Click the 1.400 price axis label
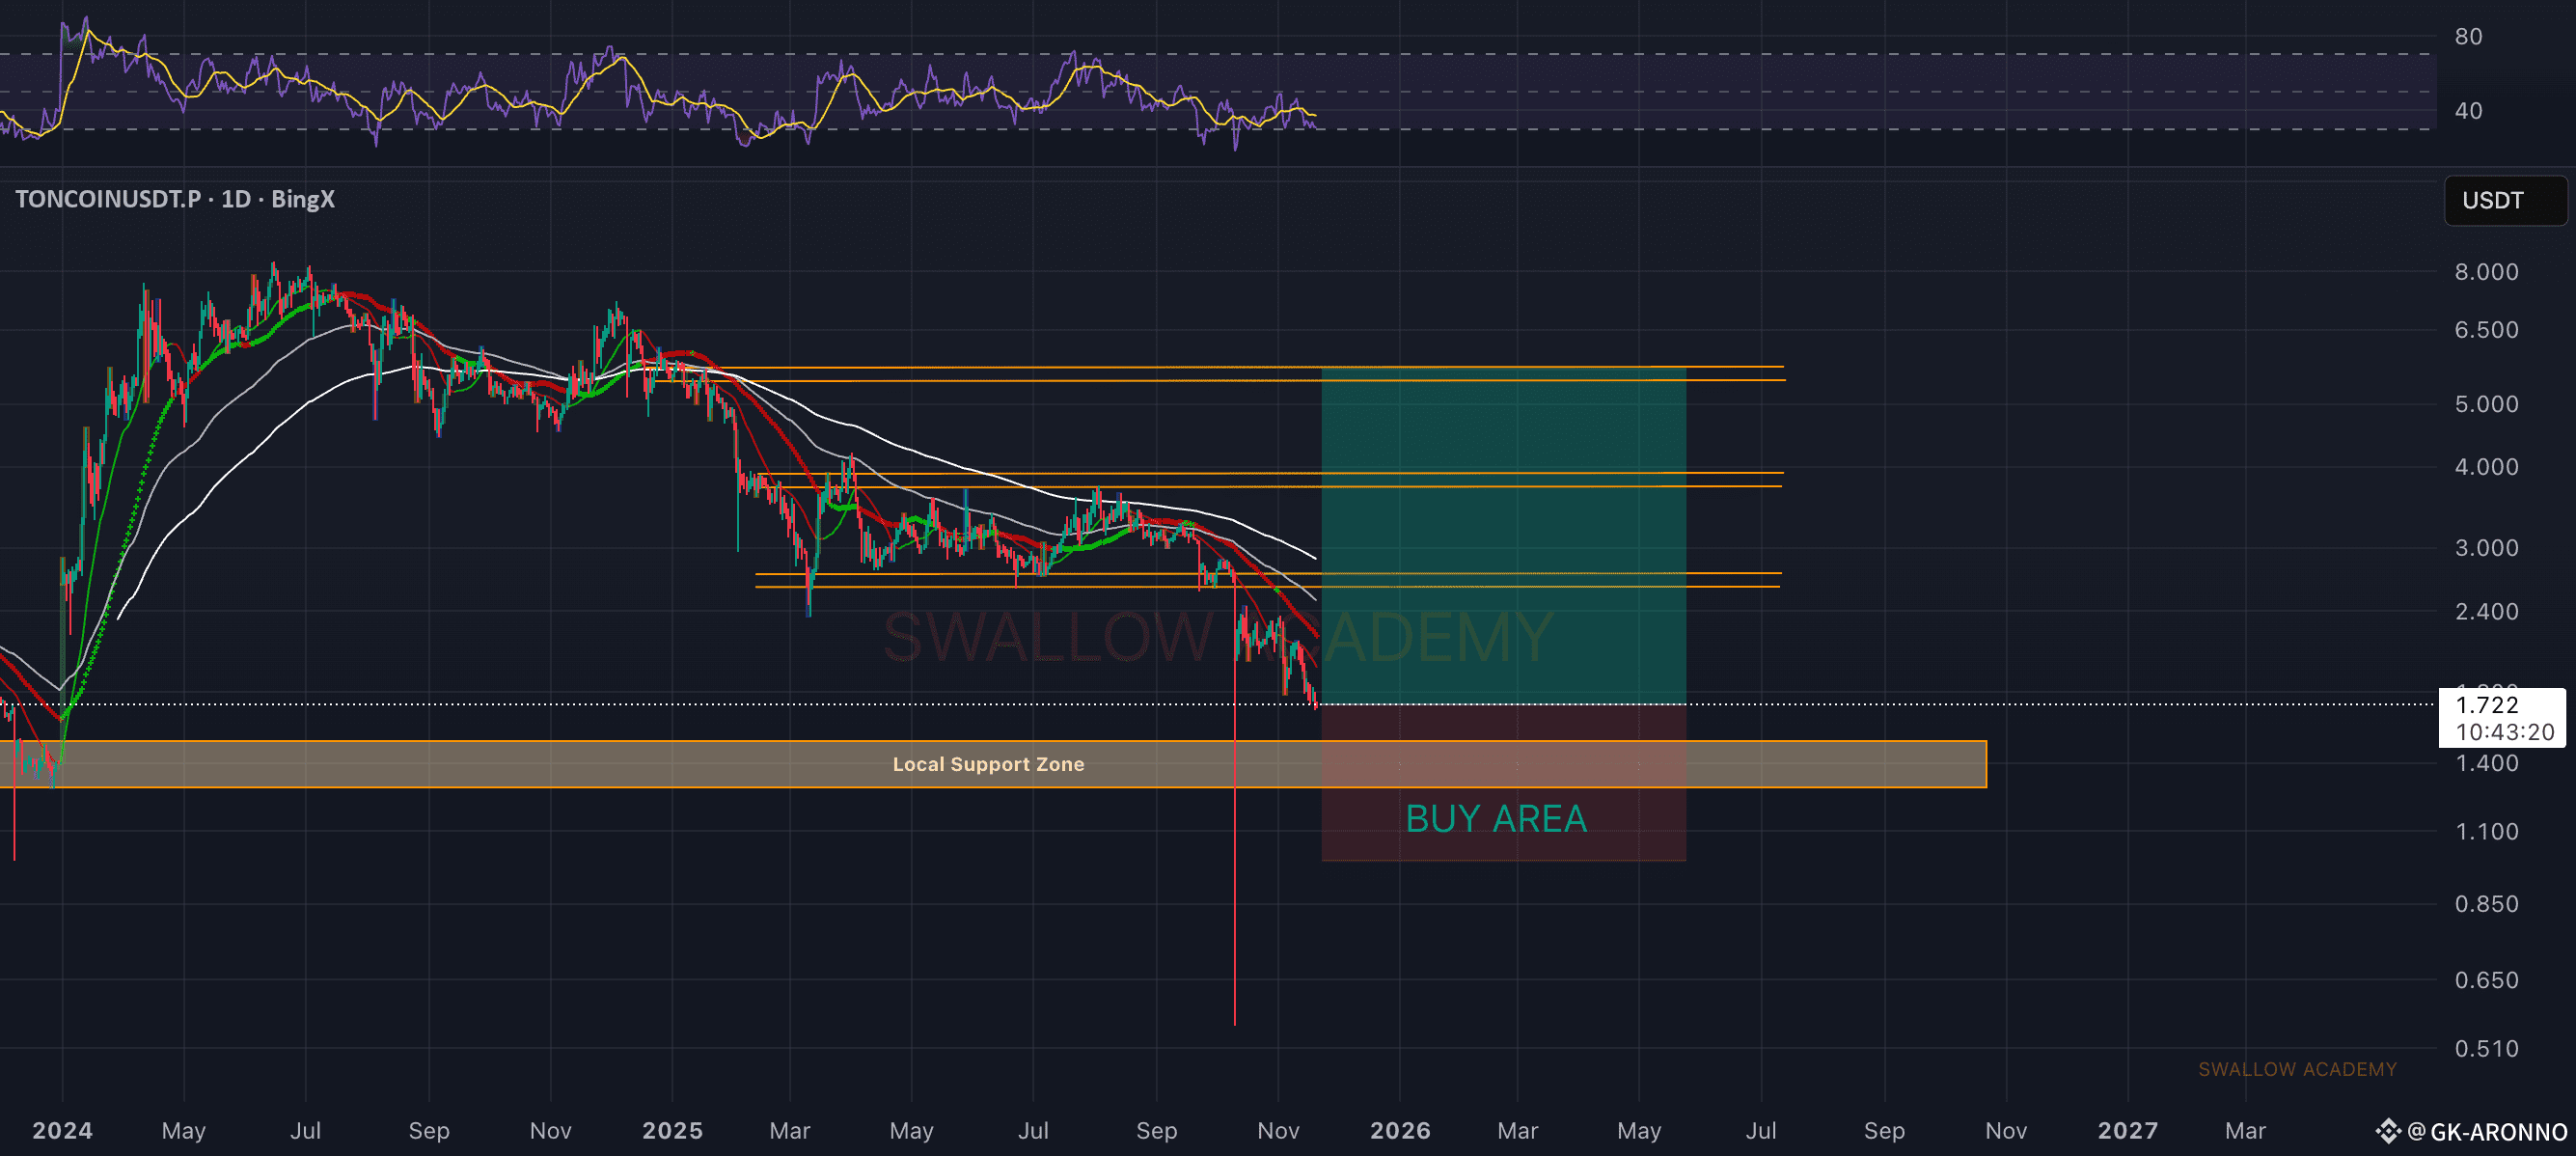The width and height of the screenshot is (2576, 1156). [x=2486, y=763]
